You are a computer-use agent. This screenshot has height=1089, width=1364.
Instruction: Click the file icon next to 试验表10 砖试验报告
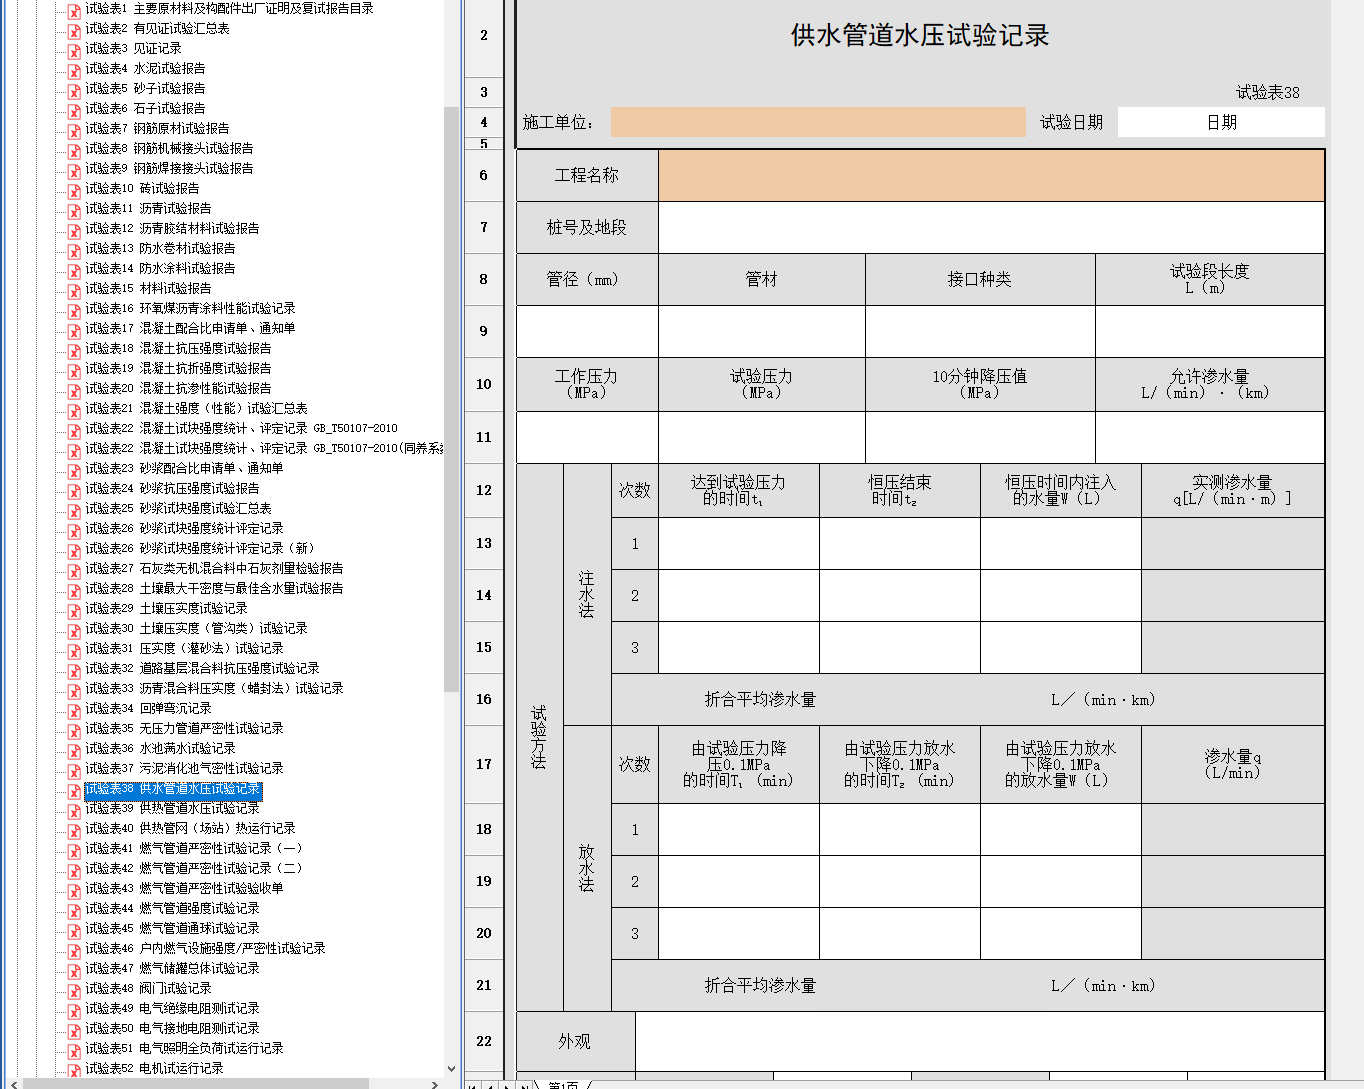pyautogui.click(x=74, y=190)
